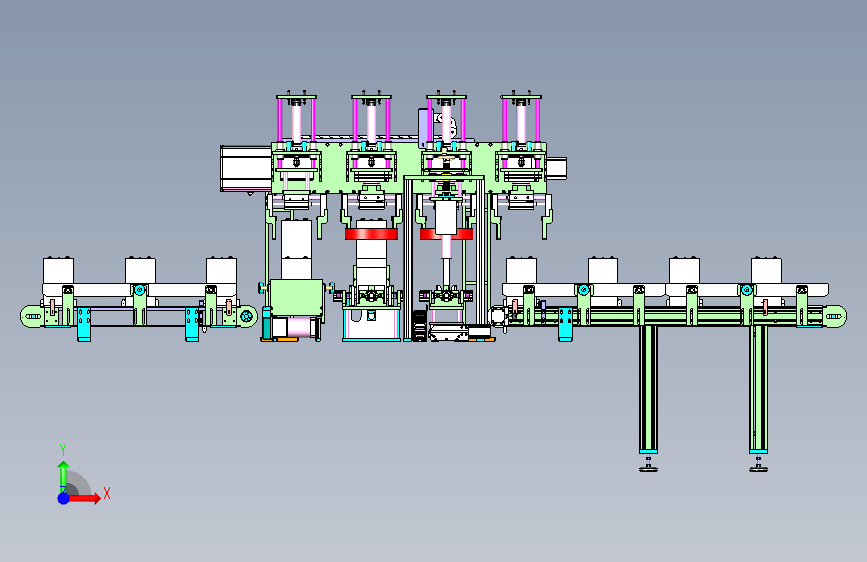
Task: Click the blue Z axis ball on the triad
Action: point(63,498)
